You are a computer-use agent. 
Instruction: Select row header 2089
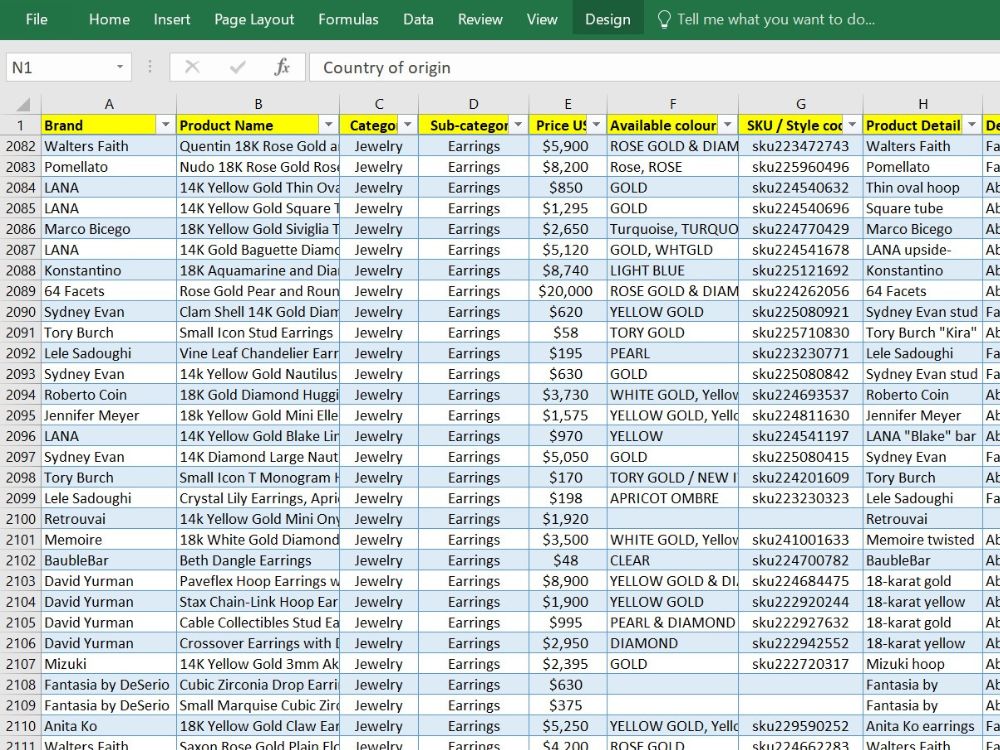20,291
